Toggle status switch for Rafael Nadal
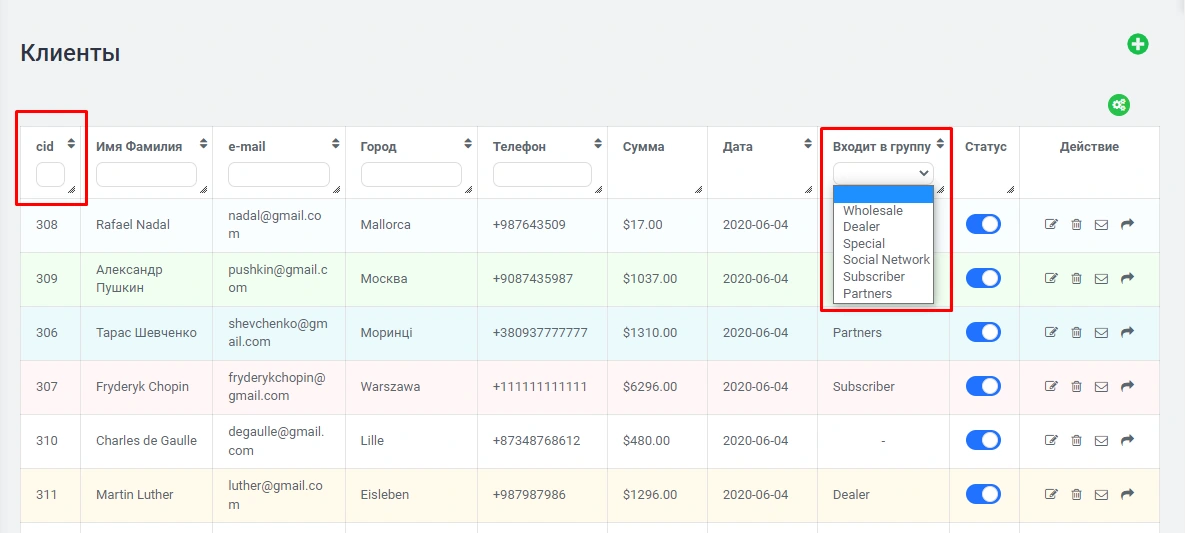Viewport: 1185px width, 533px height. [983, 225]
